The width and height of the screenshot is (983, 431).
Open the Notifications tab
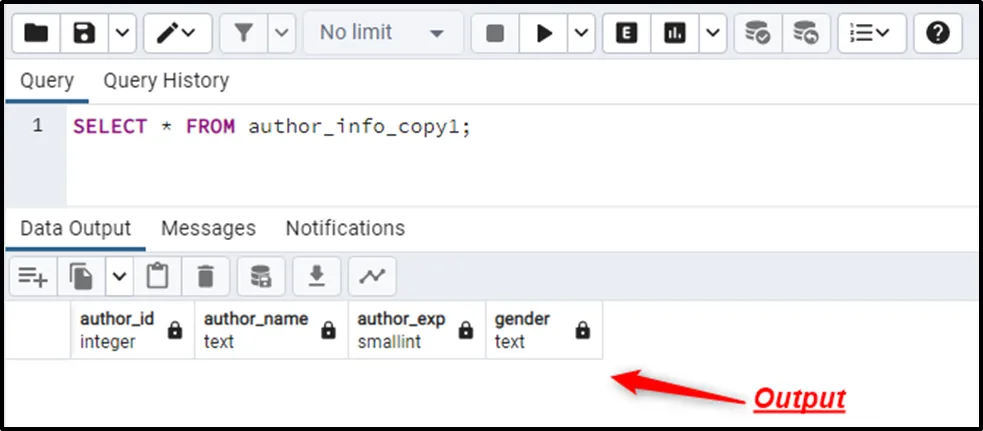tap(345, 228)
